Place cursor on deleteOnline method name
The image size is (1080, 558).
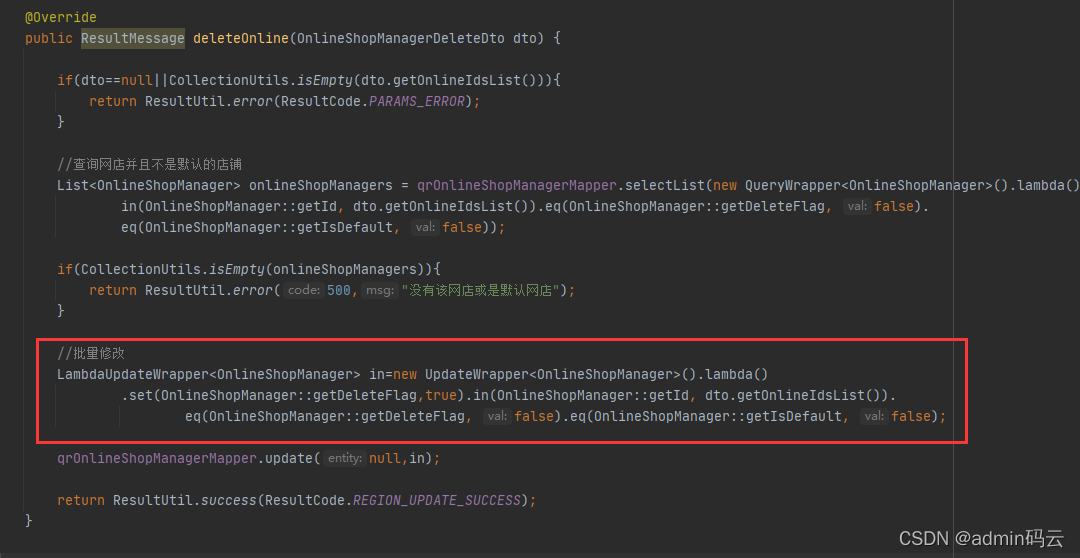[x=240, y=39]
